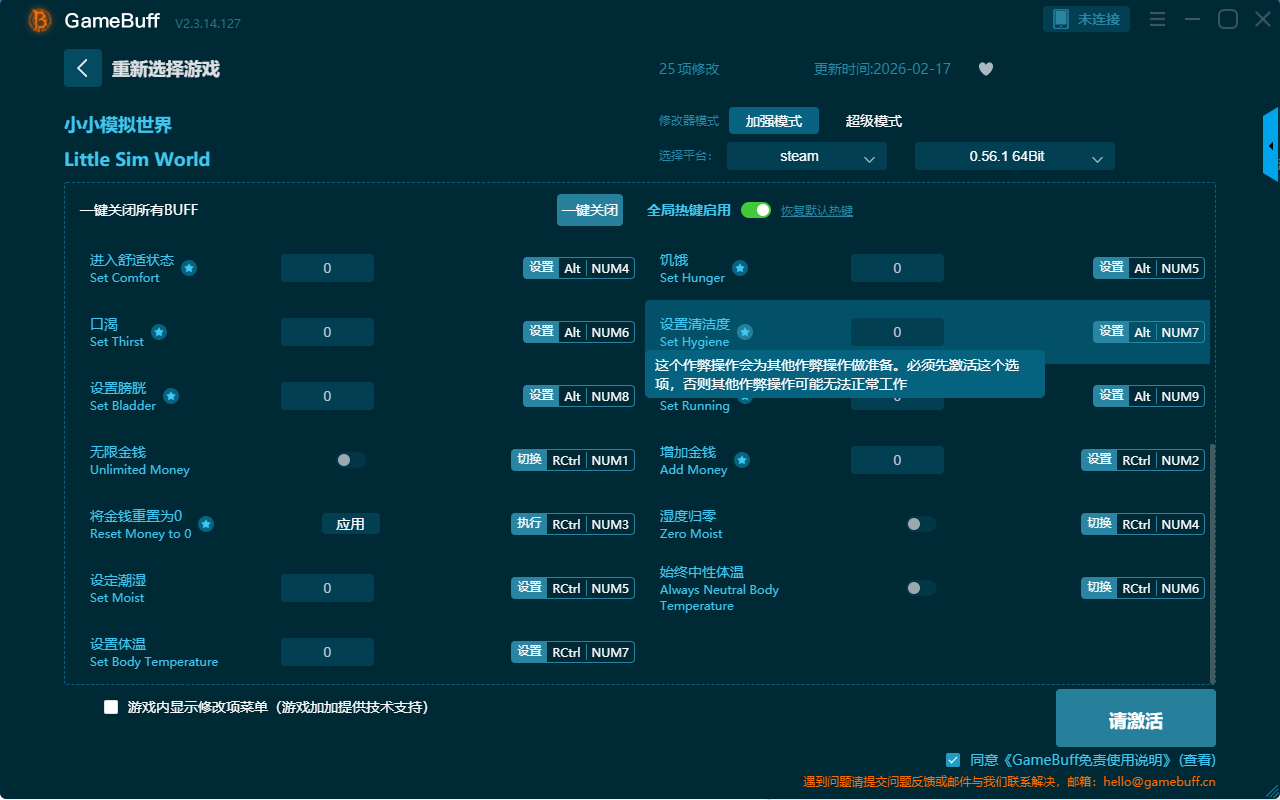Switch to the 超级模式 mode tab
The height and width of the screenshot is (800, 1280).
(x=873, y=121)
